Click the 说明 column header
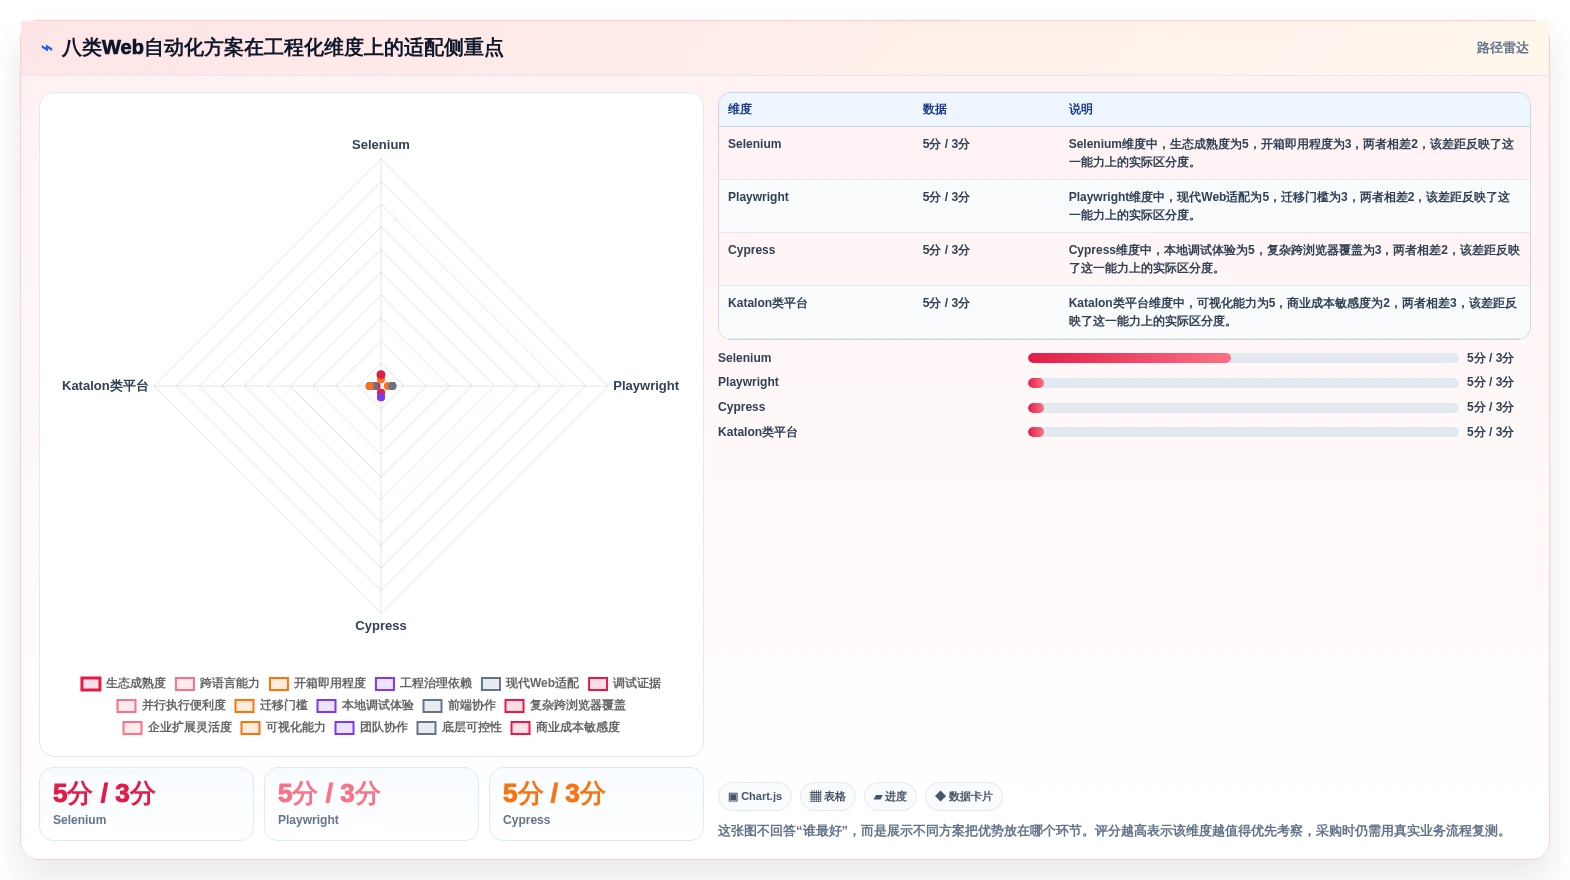The height and width of the screenshot is (880, 1570). (1081, 110)
